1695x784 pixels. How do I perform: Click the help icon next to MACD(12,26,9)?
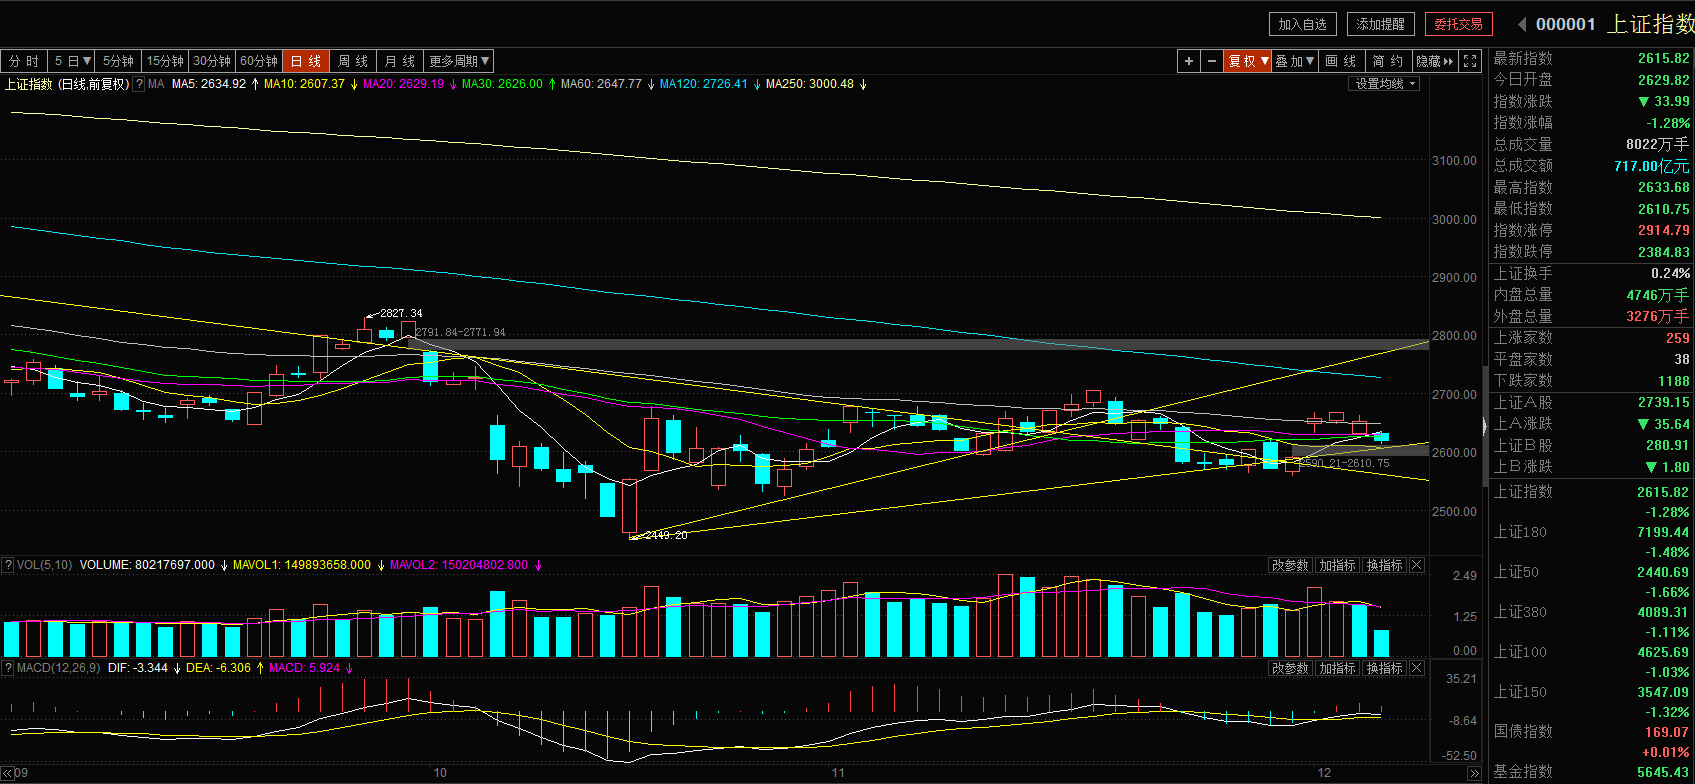(x=8, y=668)
